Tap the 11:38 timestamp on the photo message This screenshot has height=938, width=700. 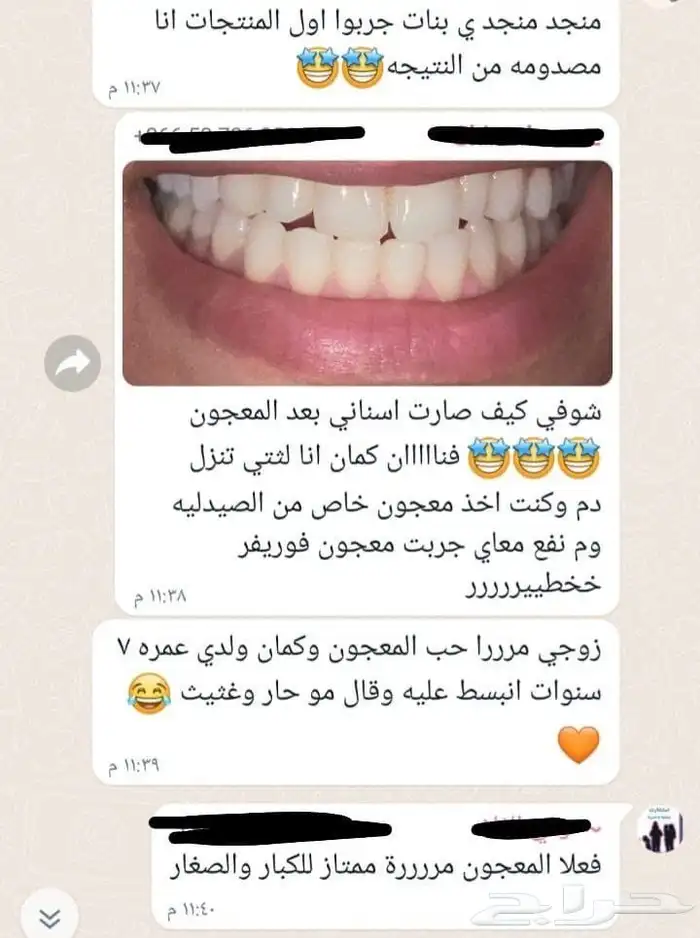point(160,596)
